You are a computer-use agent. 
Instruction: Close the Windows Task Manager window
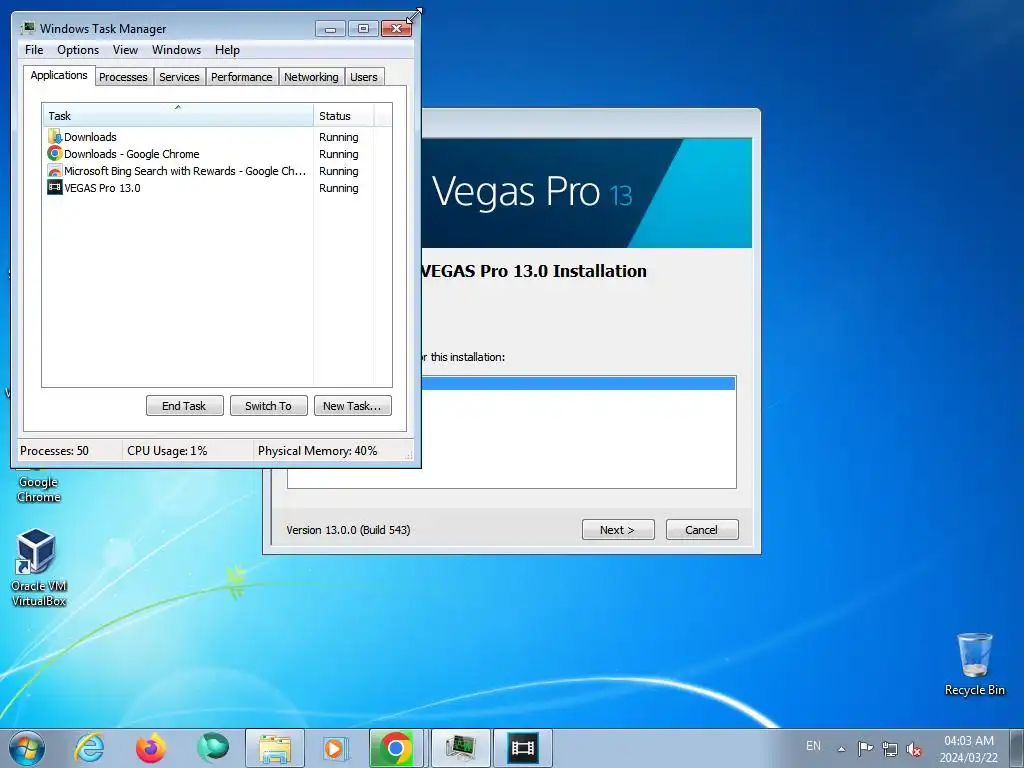pos(396,29)
